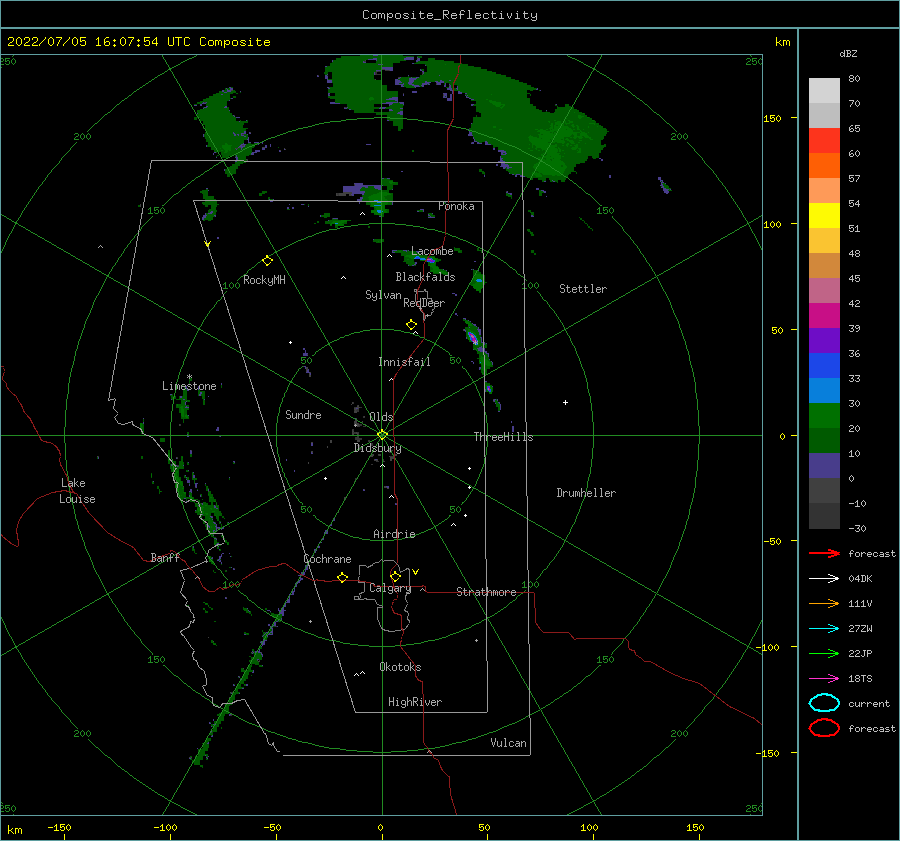900x841 pixels.
Task: Click yellow diamond marker south of RedDeer
Action: click(411, 325)
